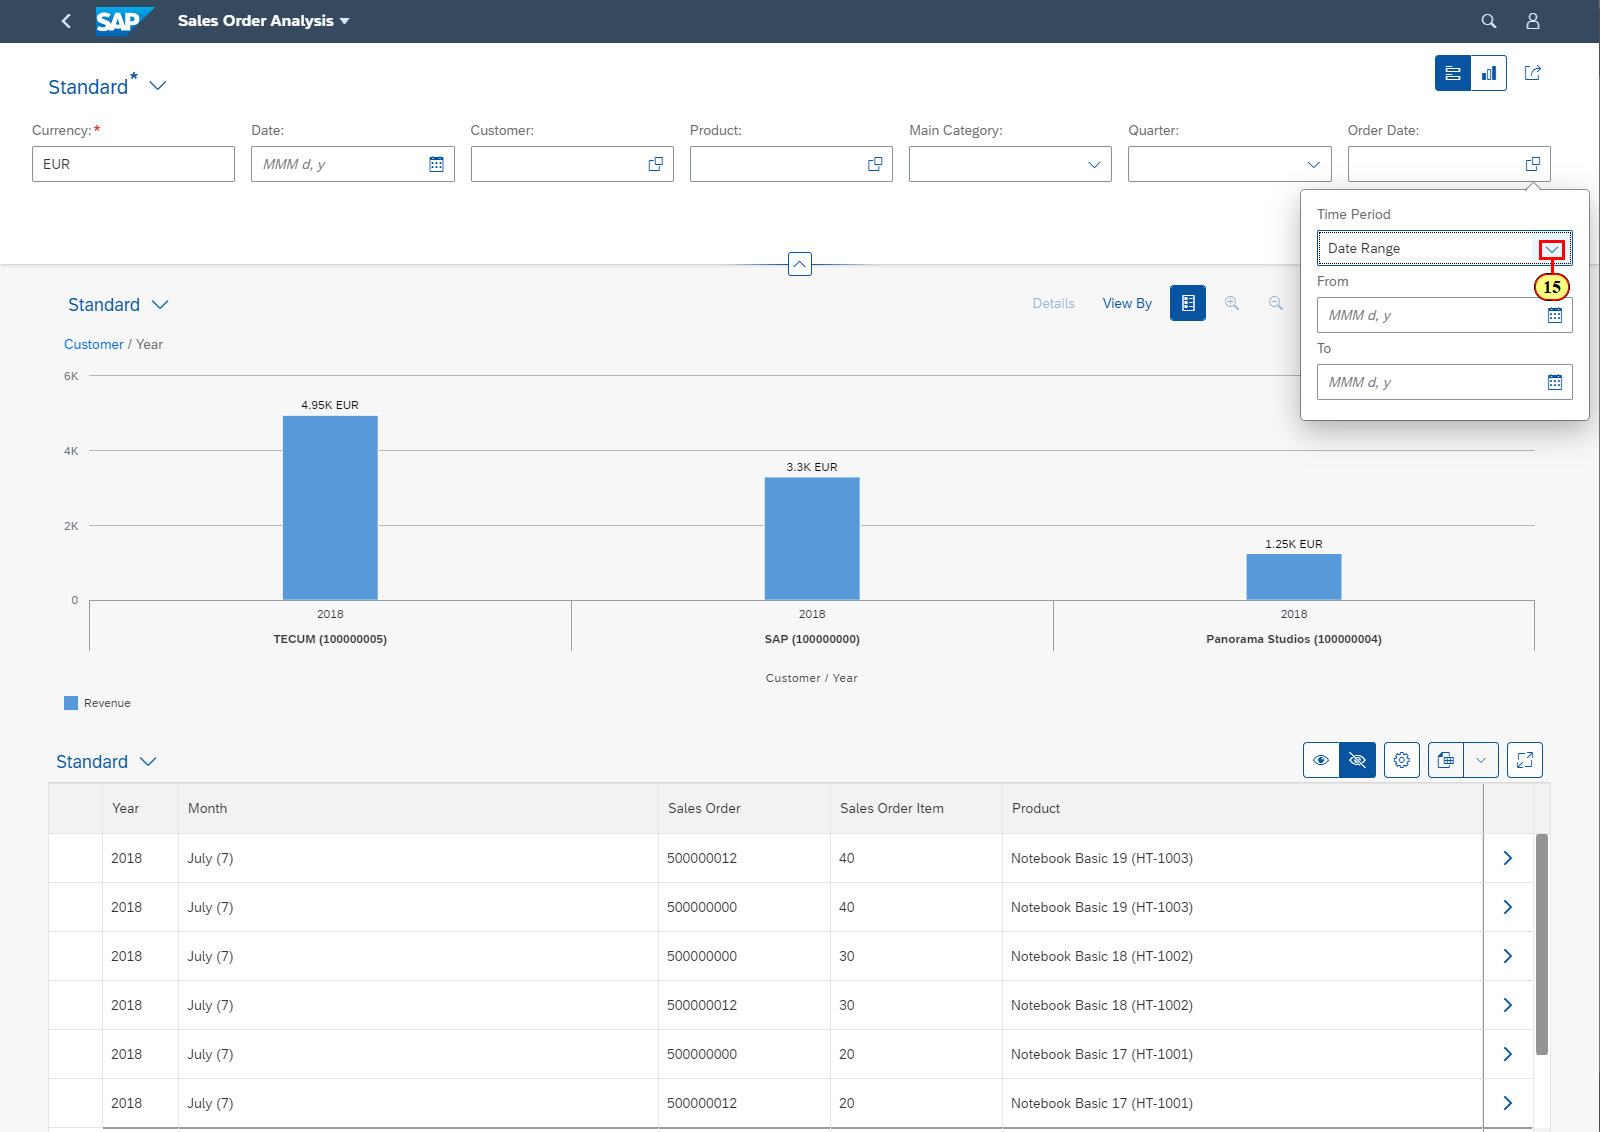Viewport: 1600px width, 1132px height.
Task: Open the search icon in the header
Action: pyautogui.click(x=1488, y=21)
